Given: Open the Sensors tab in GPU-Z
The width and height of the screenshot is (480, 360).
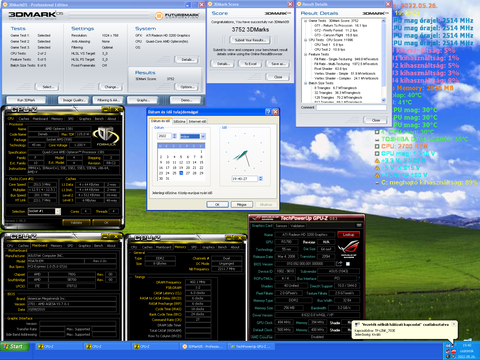Looking at the screenshot, I should click(281, 226).
